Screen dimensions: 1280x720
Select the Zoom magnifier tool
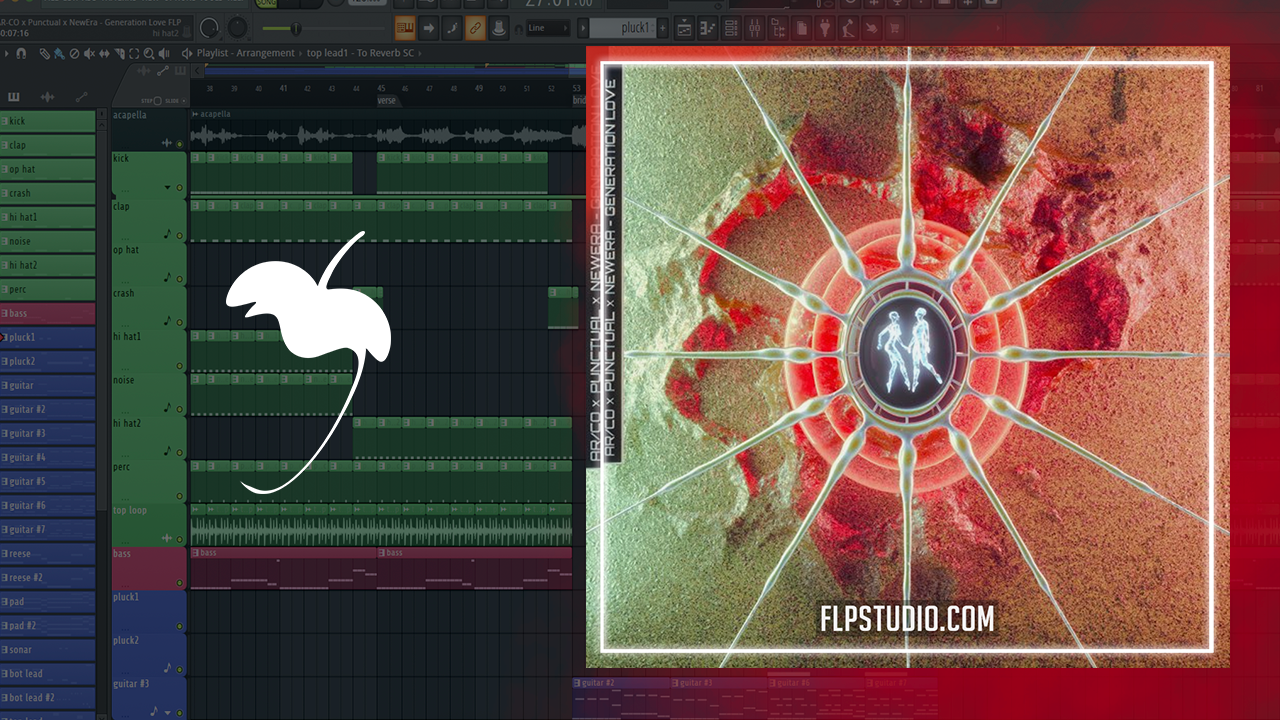click(149, 54)
